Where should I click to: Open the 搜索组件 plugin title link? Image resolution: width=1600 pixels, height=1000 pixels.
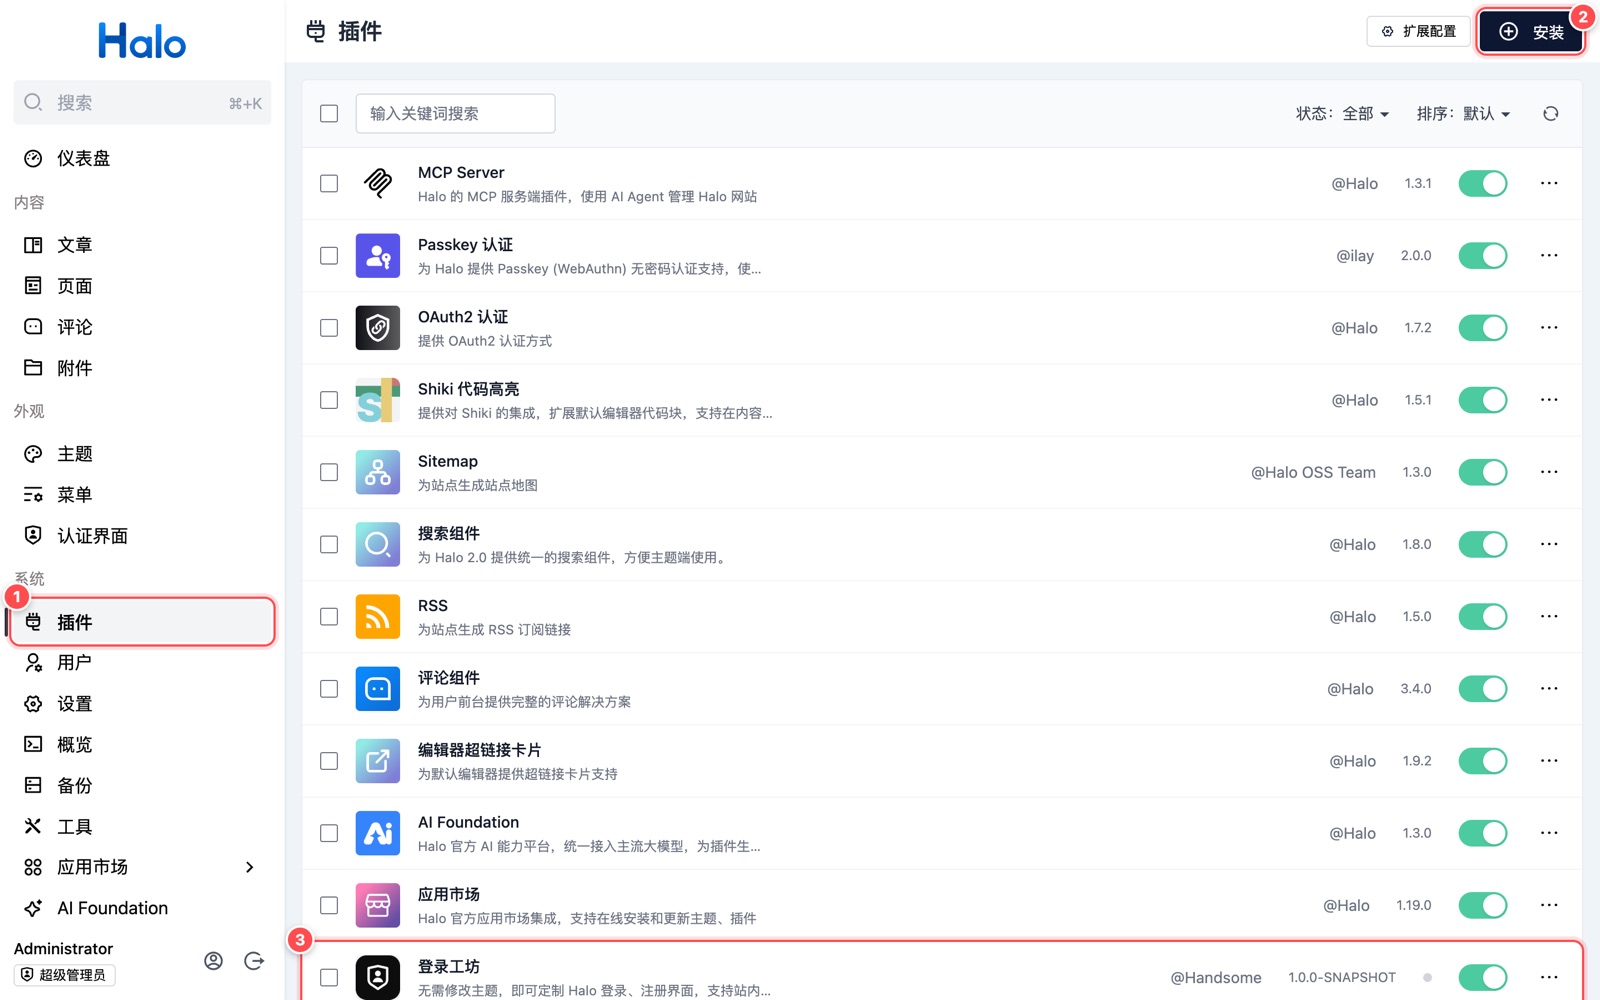pyautogui.click(x=449, y=534)
